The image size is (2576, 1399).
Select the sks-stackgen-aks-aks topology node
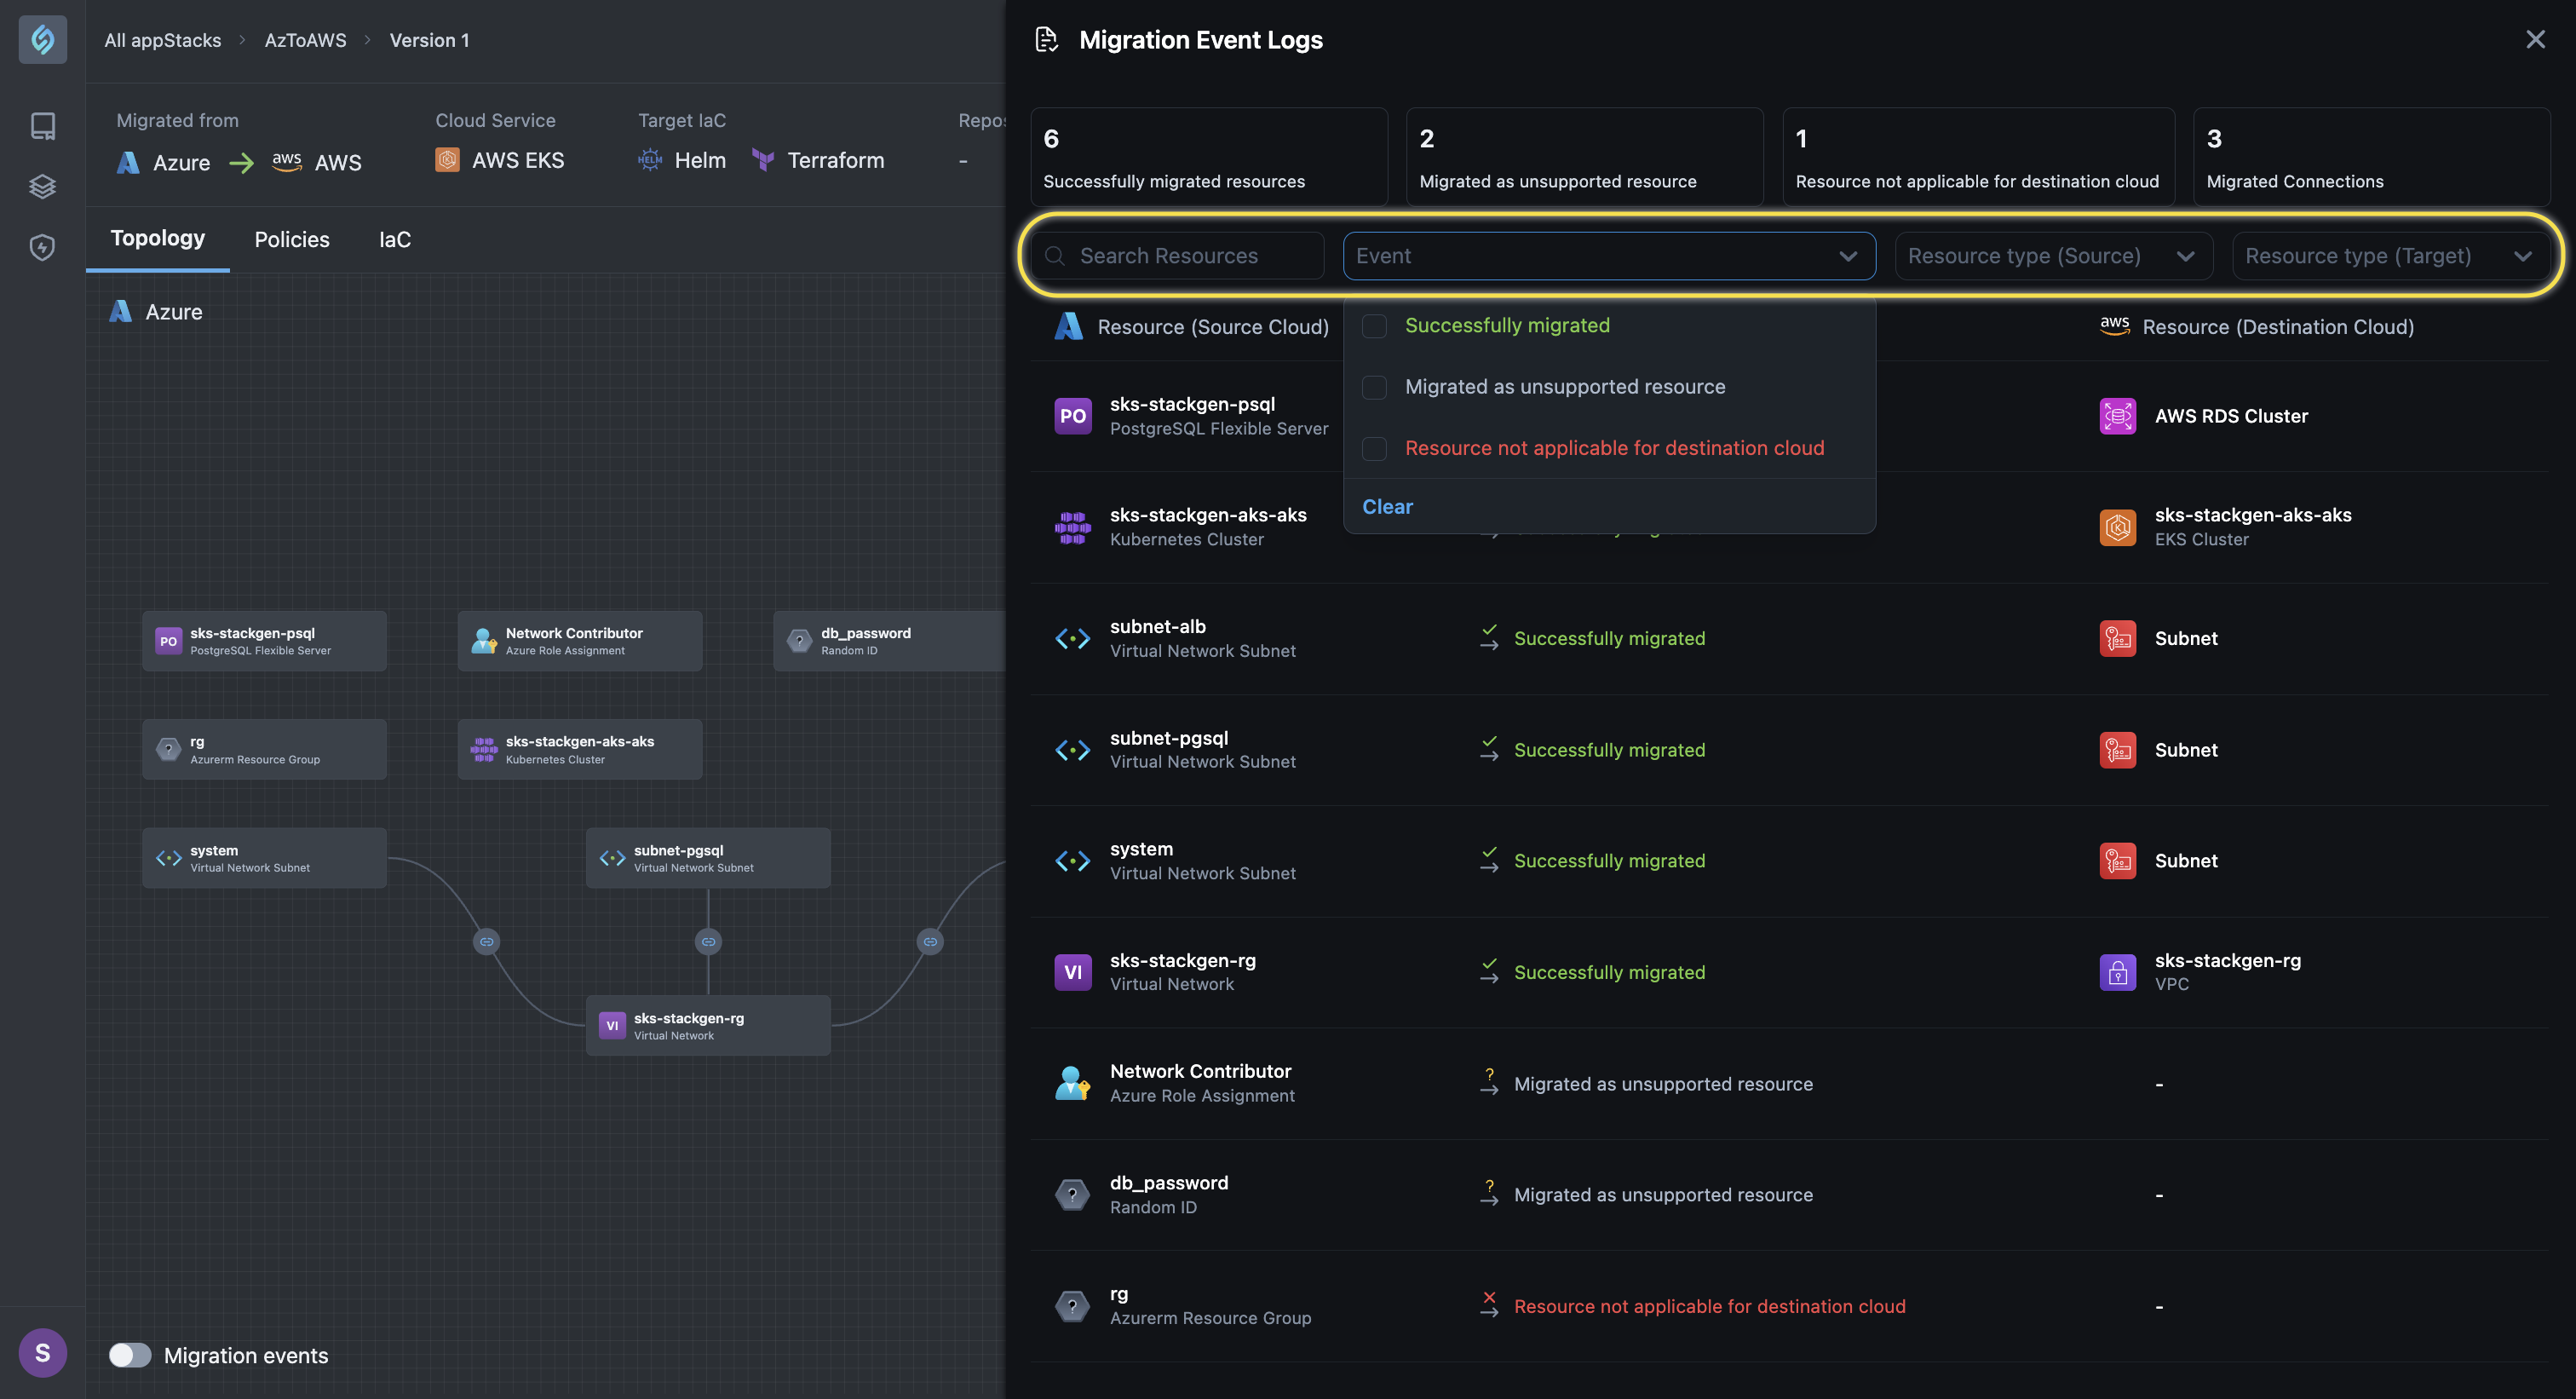[x=580, y=749]
